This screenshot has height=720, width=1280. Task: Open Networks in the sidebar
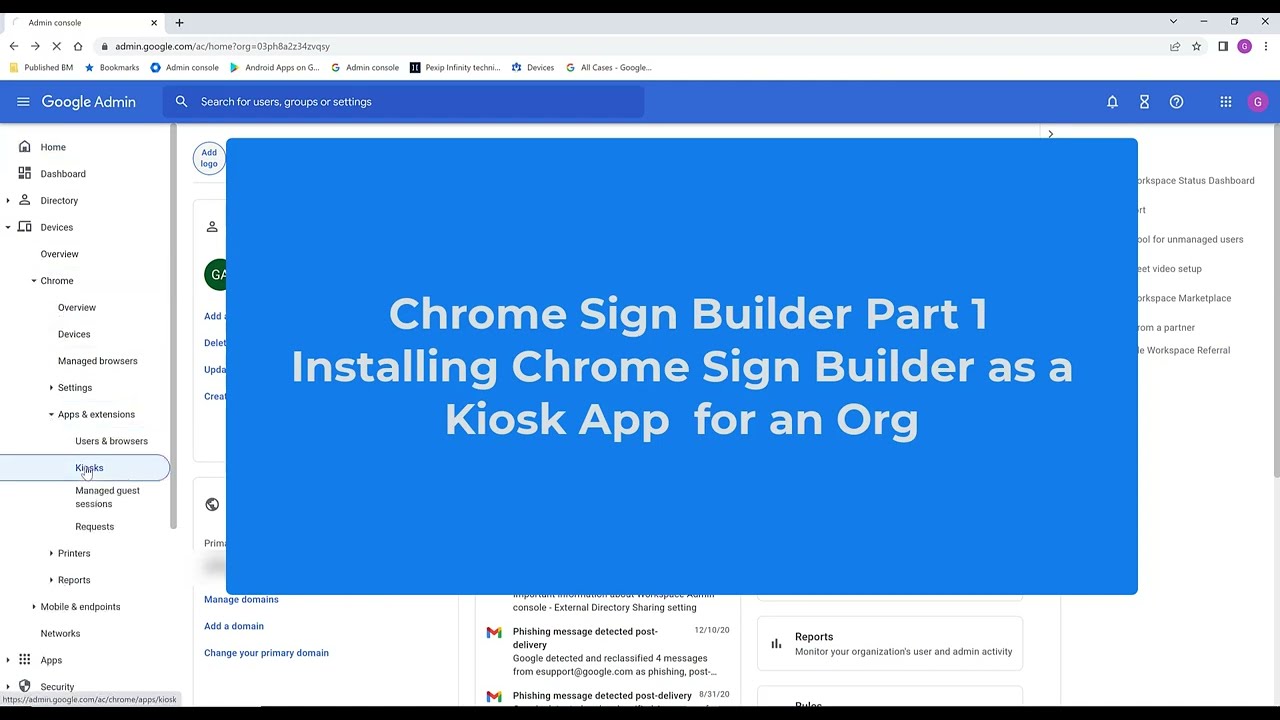point(60,633)
